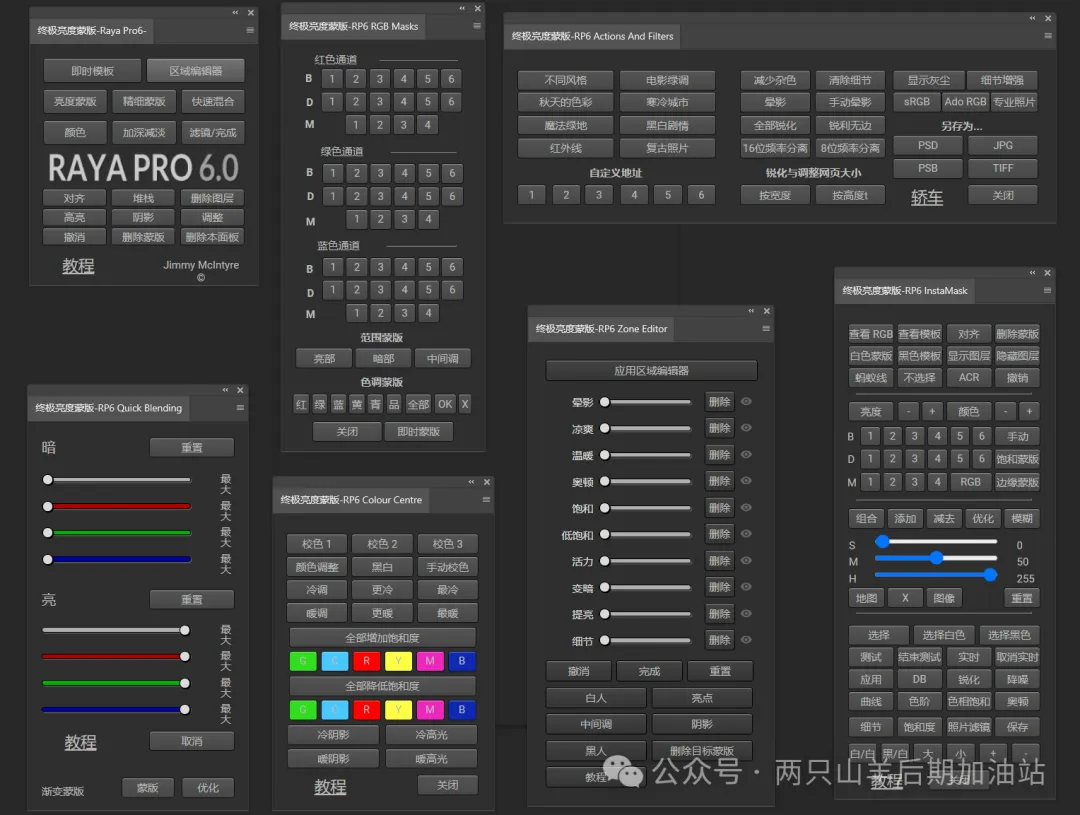Click the 不同风格 button in Actions And Filters
This screenshot has width=1080, height=815.
[565, 80]
